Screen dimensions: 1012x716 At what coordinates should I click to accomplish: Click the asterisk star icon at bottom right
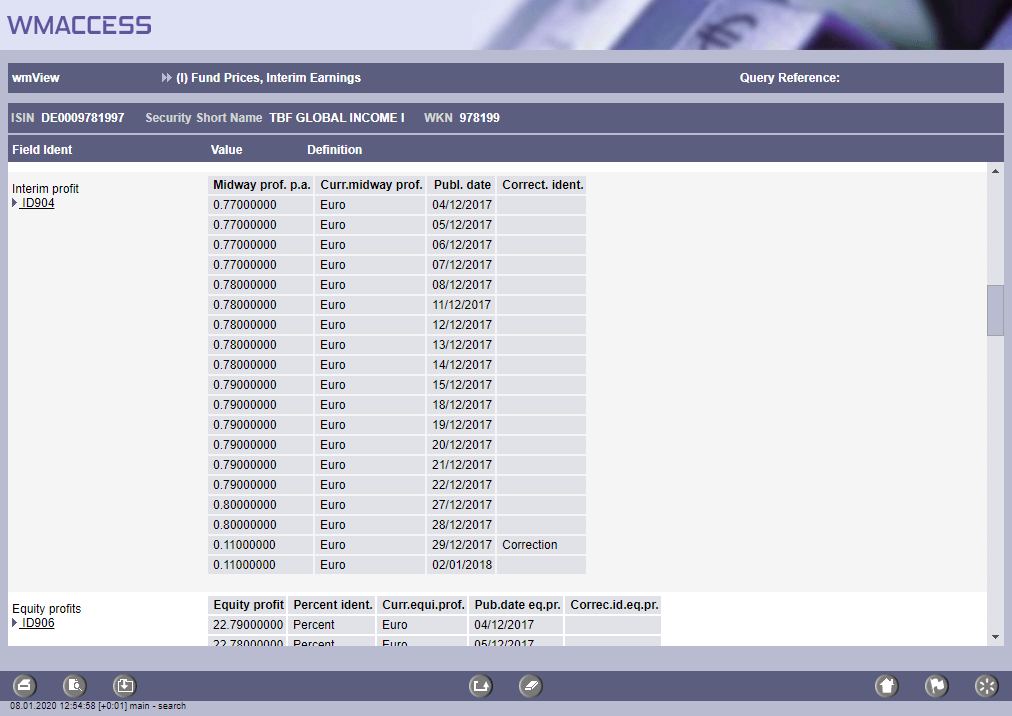click(x=986, y=686)
